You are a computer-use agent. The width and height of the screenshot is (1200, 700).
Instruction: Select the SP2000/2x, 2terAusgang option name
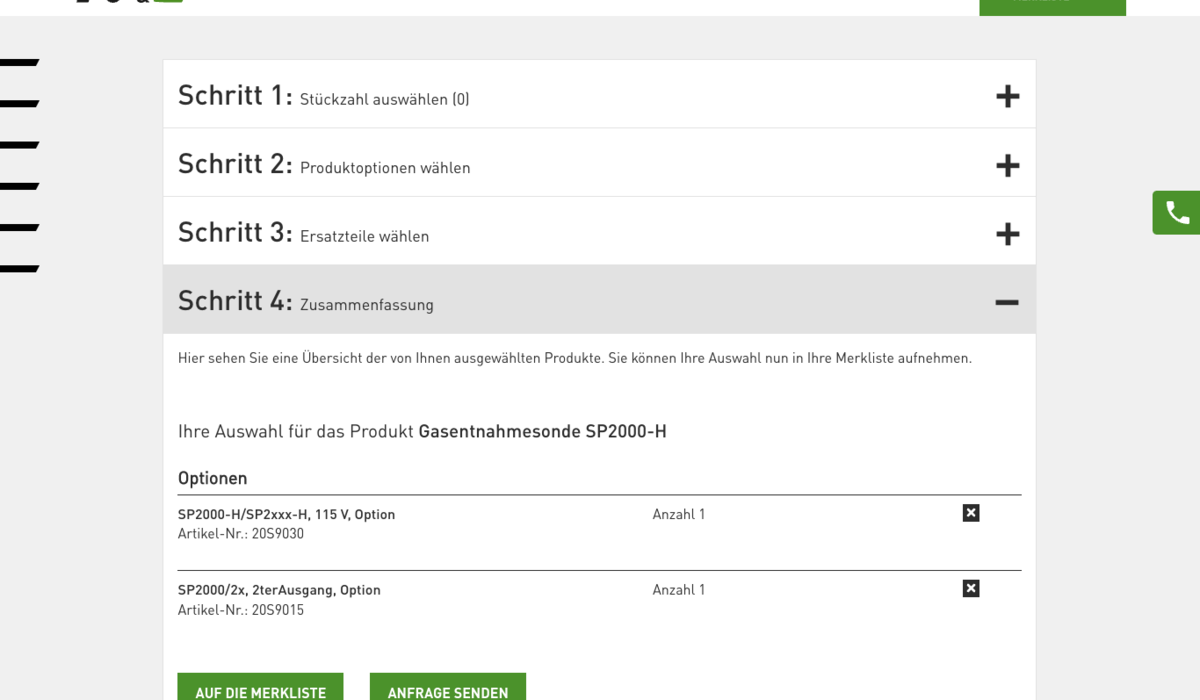click(279, 590)
